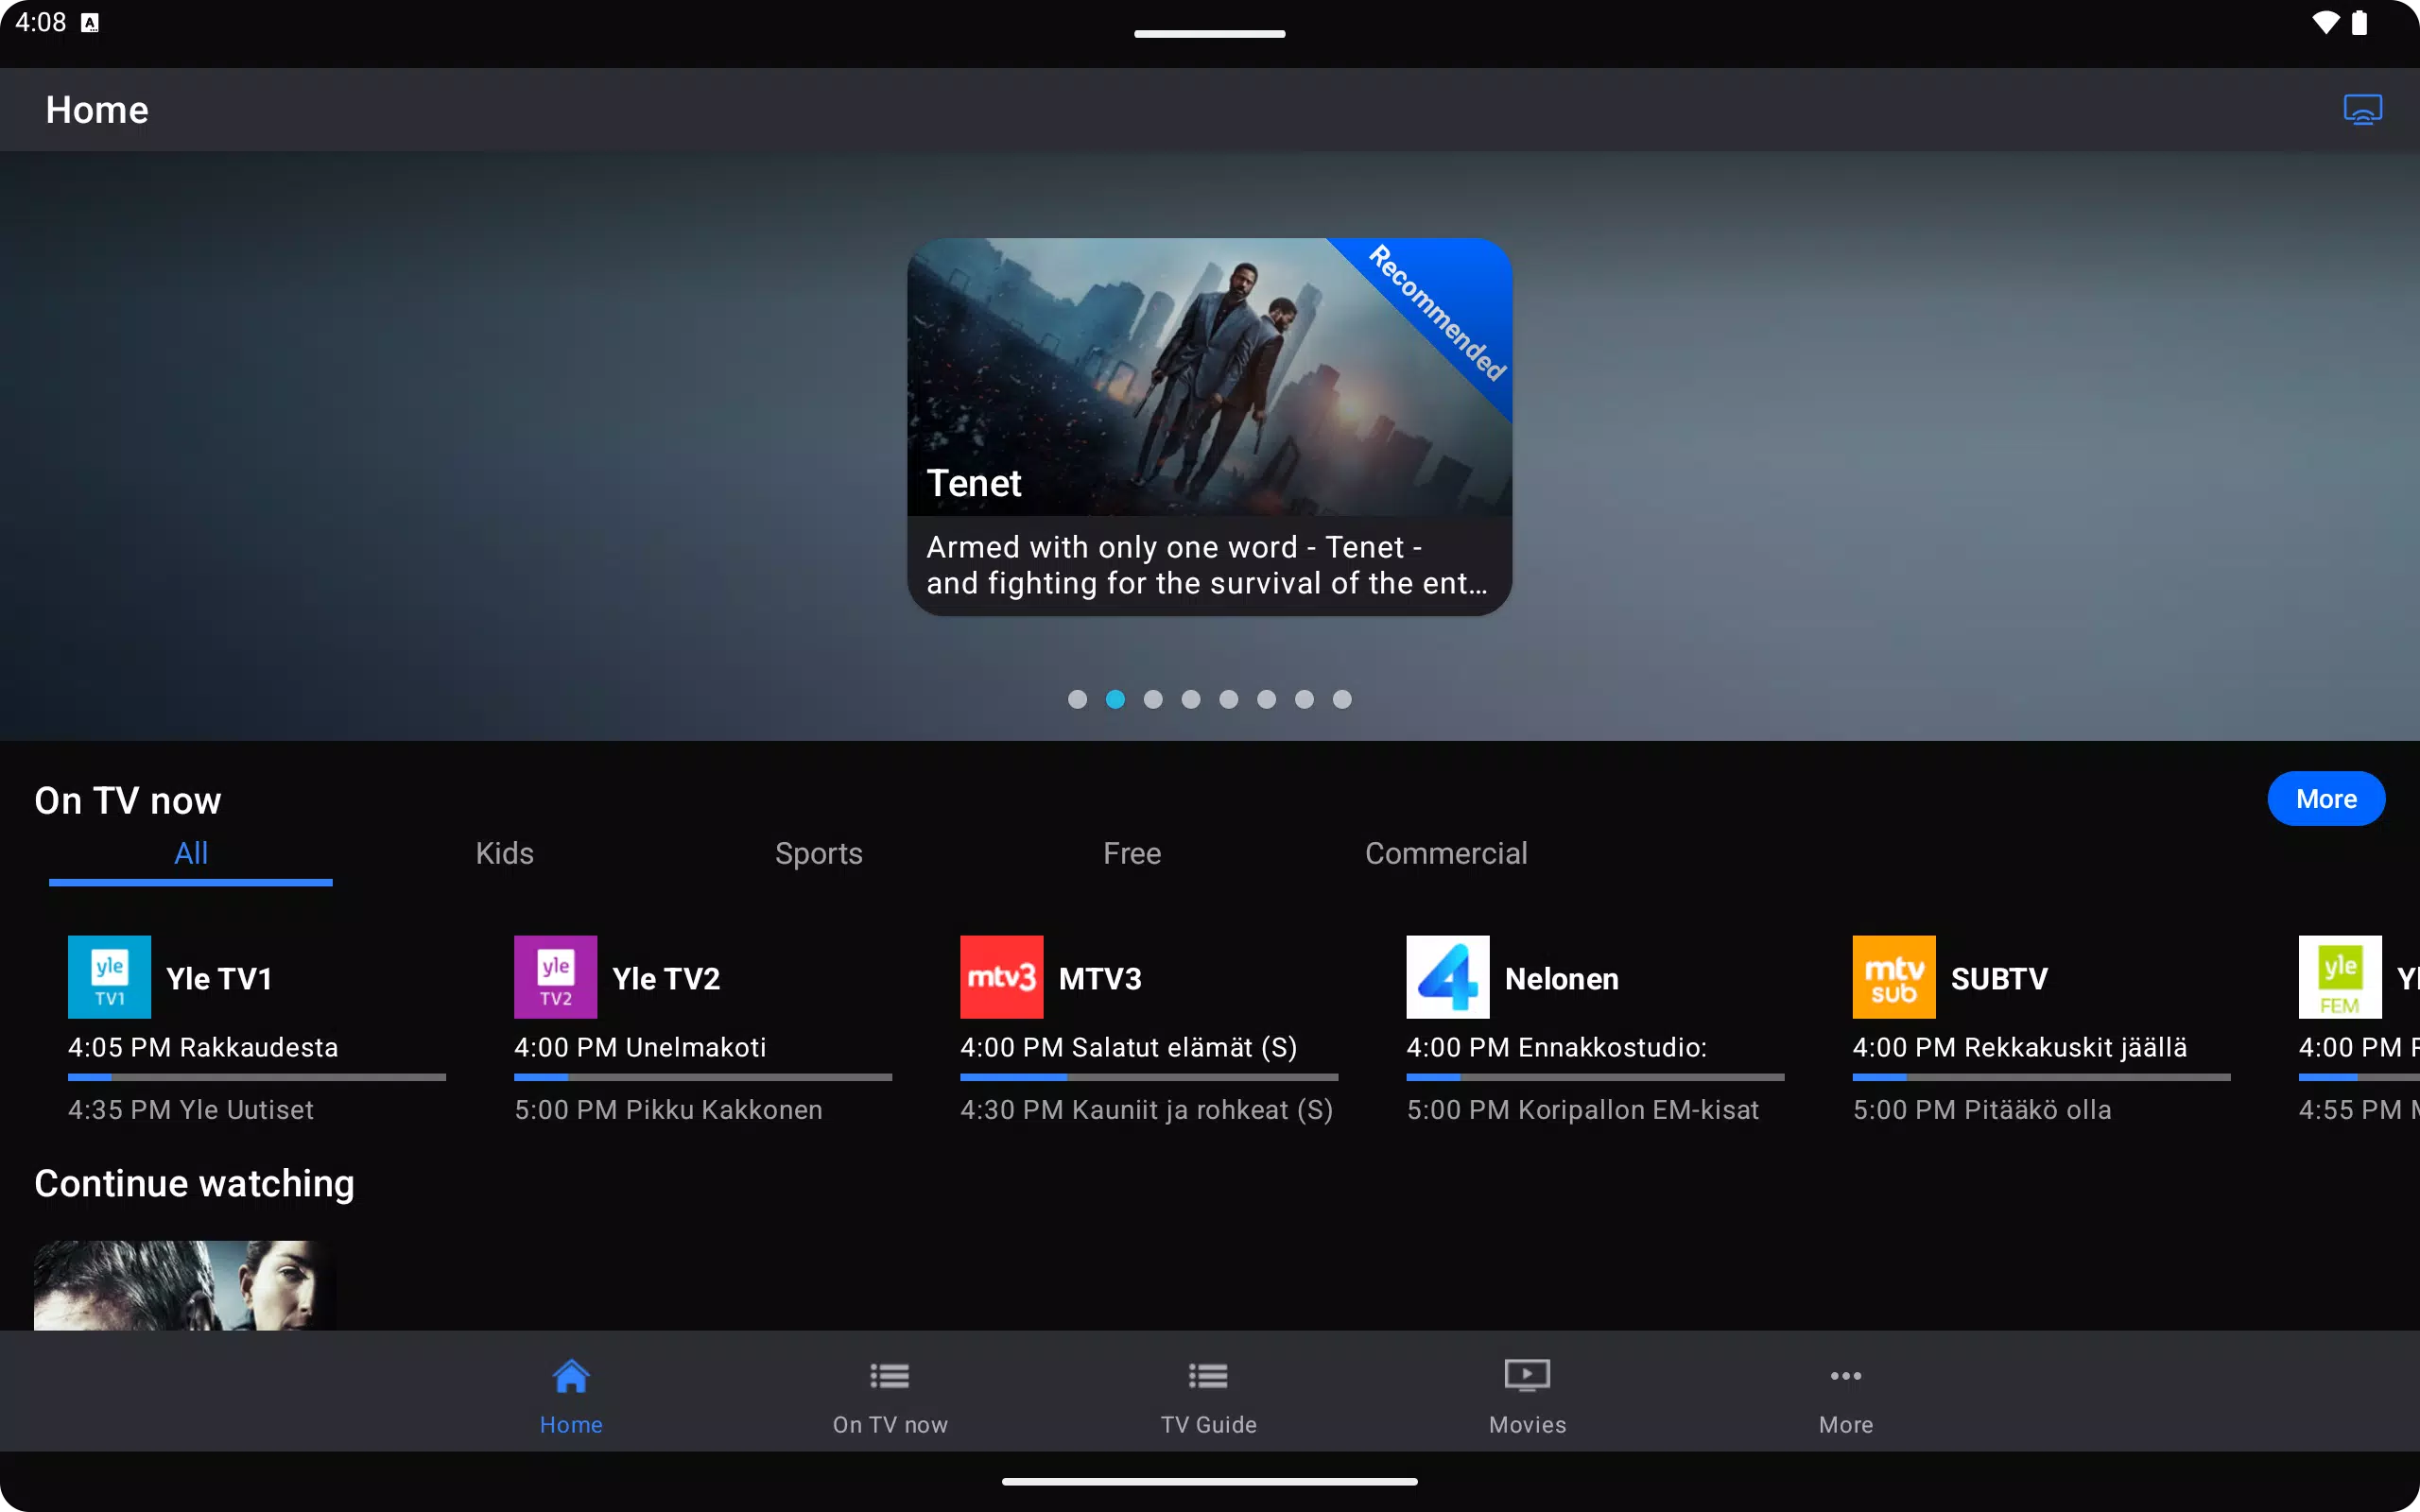The height and width of the screenshot is (1512, 2420).
Task: Tap the On TV now list icon
Action: (x=889, y=1376)
